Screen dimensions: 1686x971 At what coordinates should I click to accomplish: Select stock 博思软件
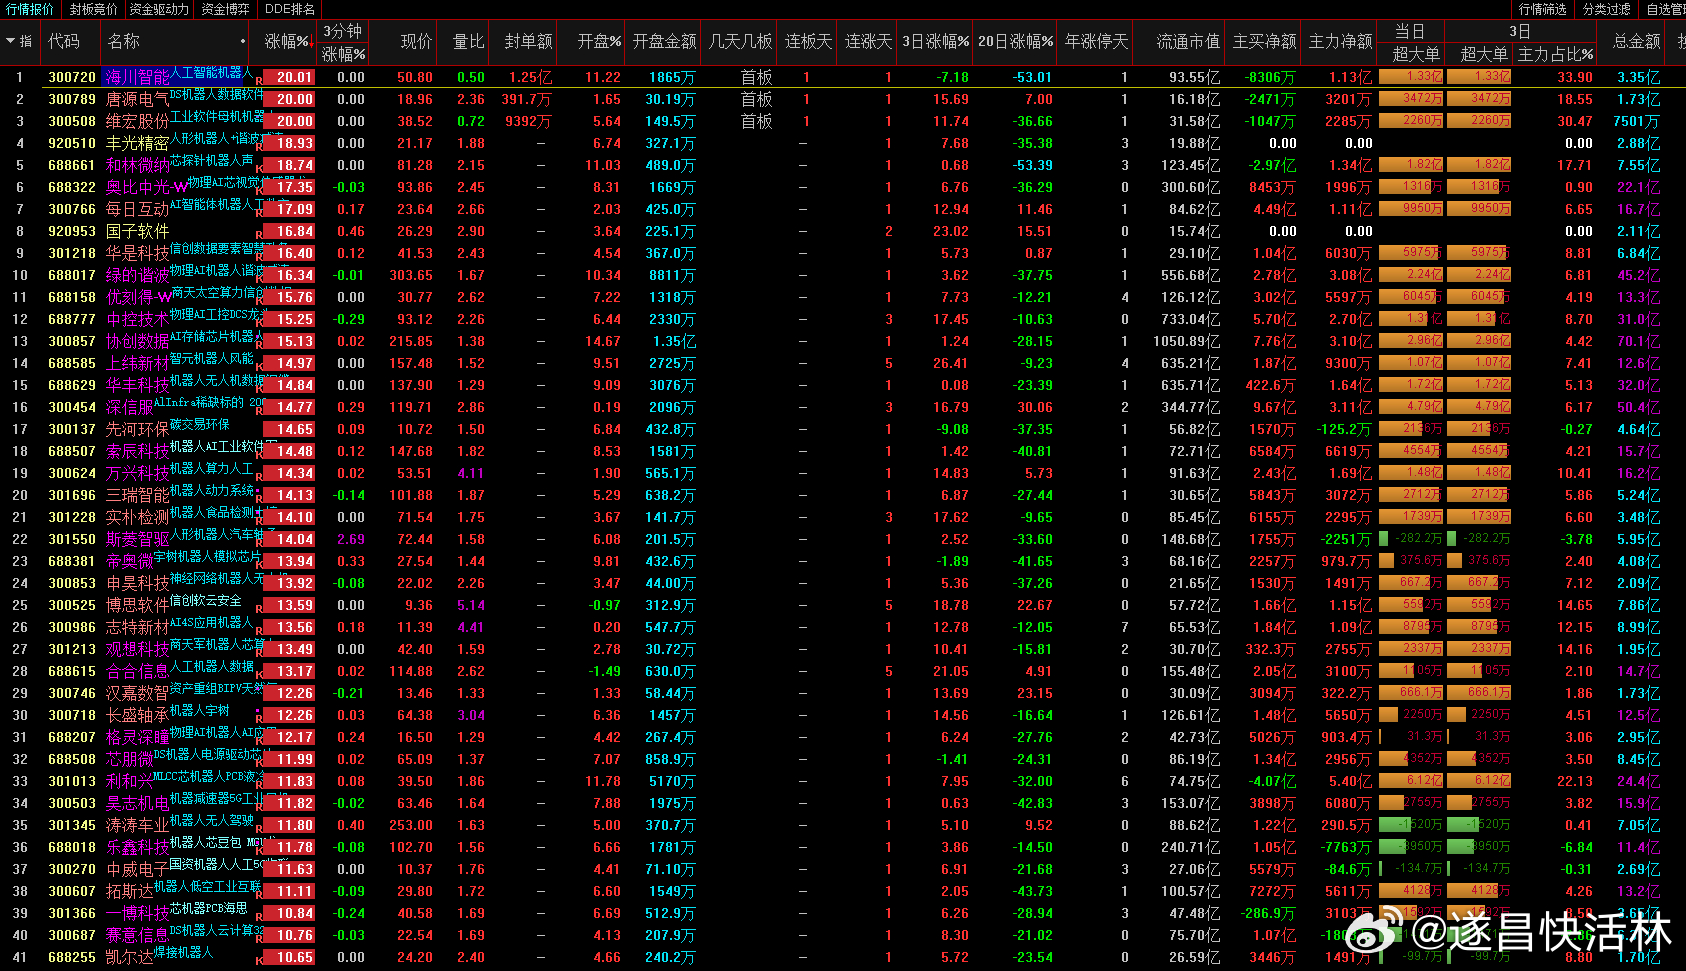click(x=138, y=605)
